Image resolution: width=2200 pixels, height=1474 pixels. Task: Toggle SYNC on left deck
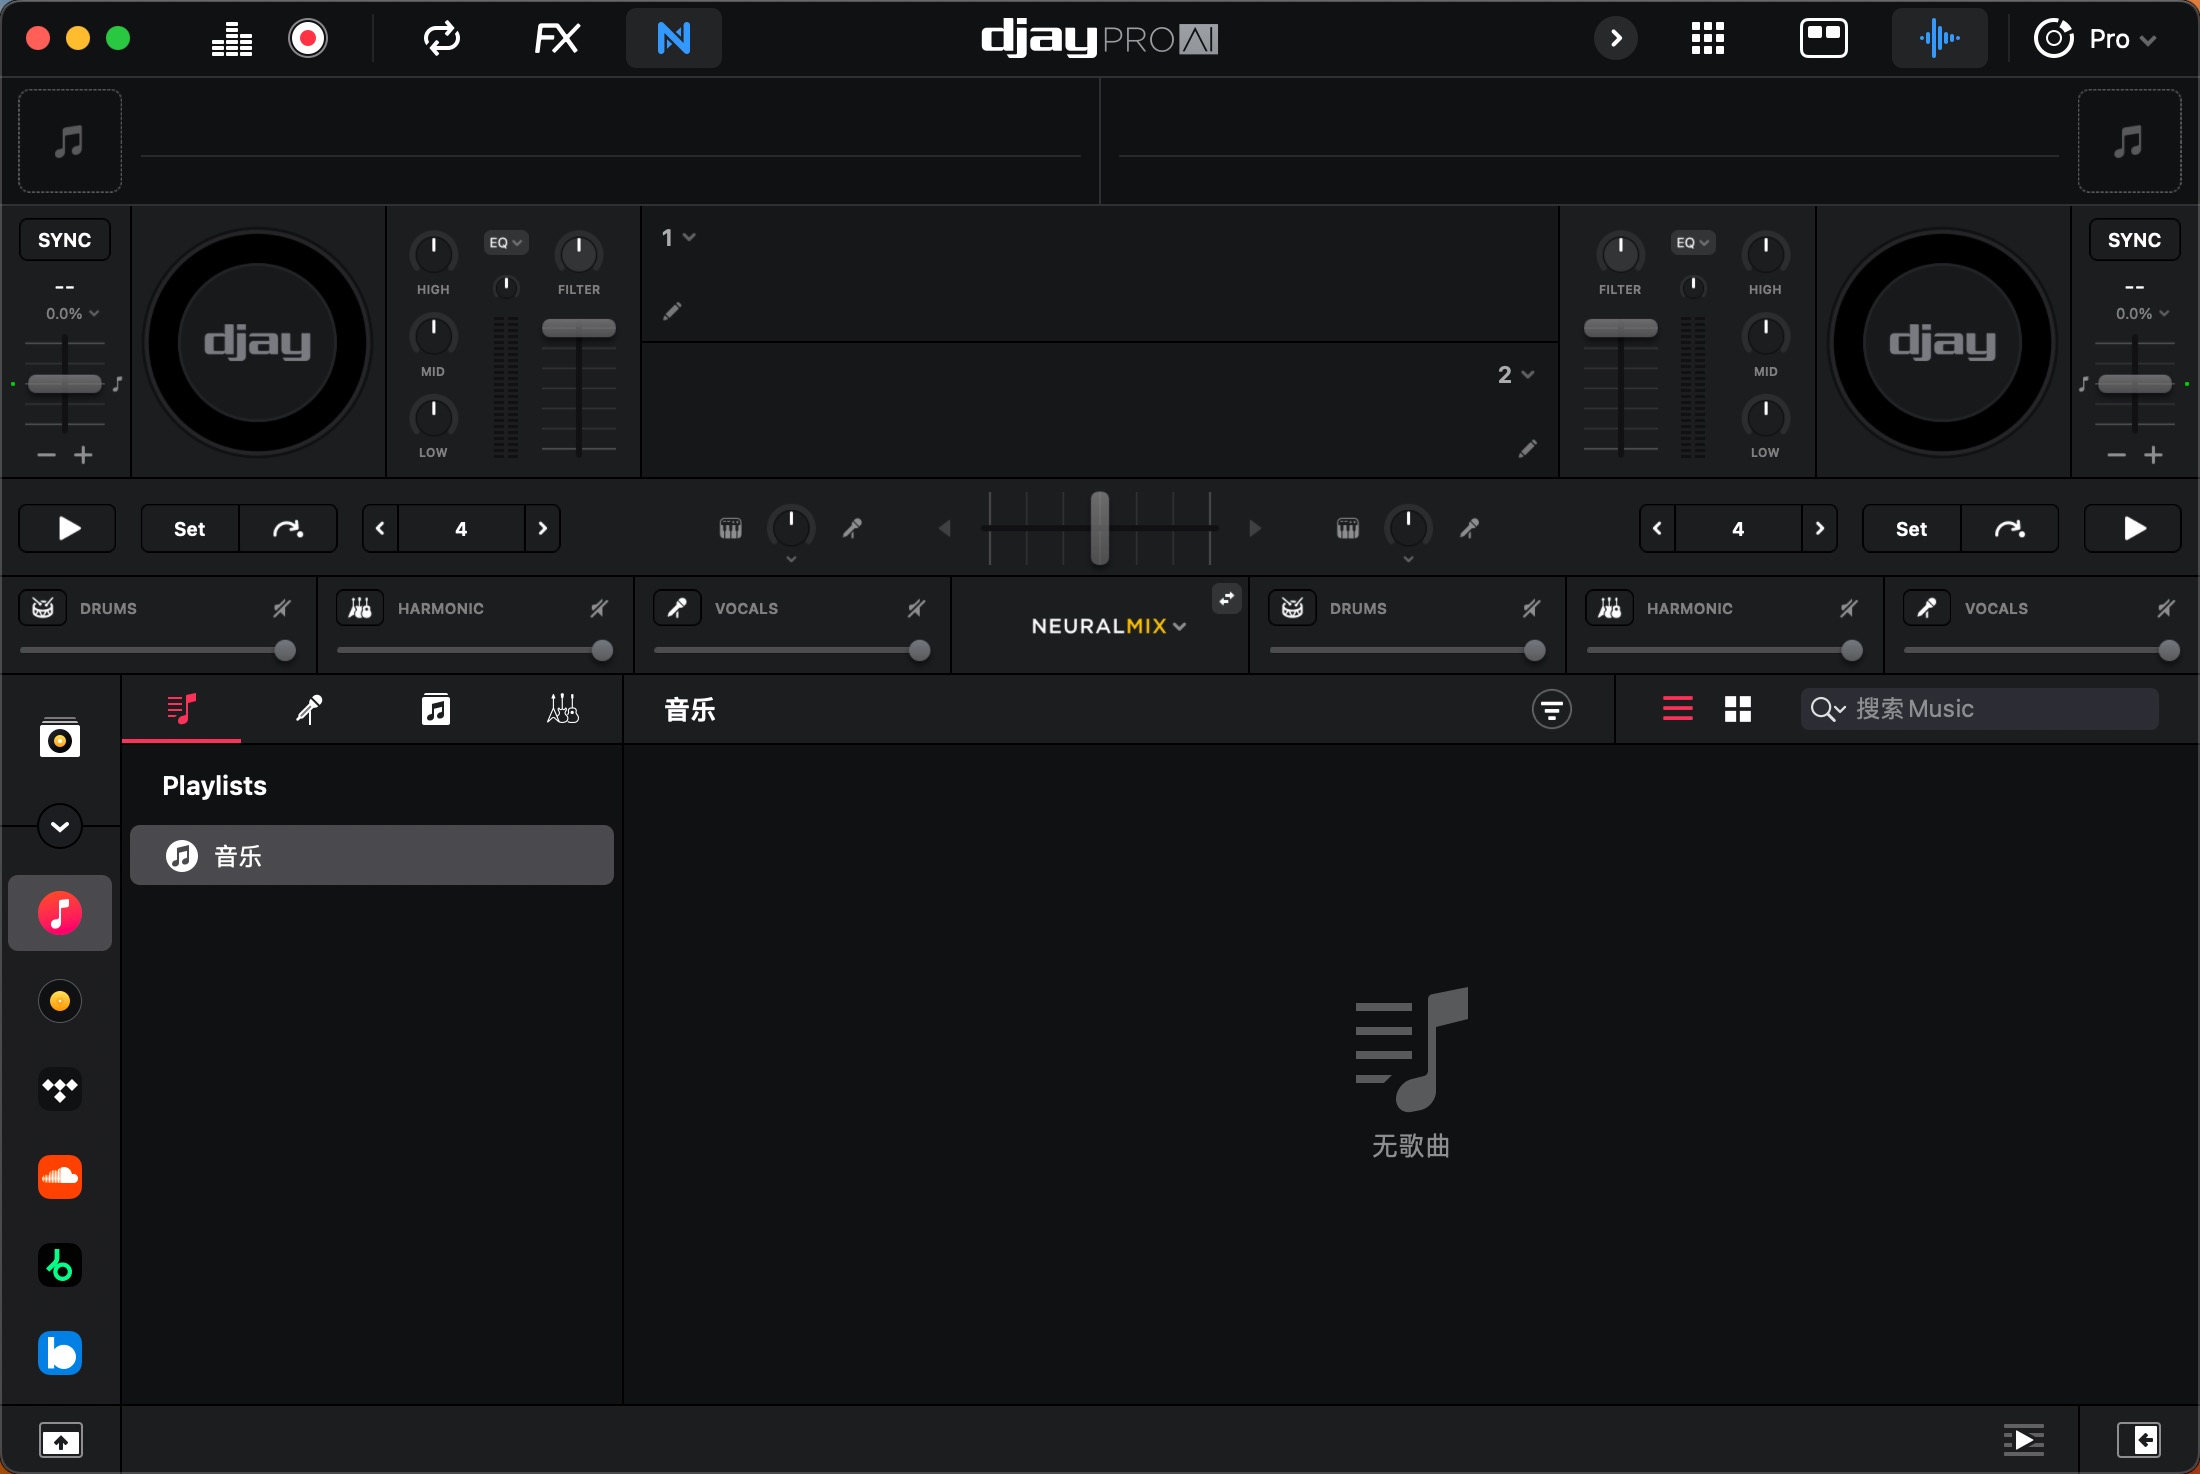tap(62, 240)
